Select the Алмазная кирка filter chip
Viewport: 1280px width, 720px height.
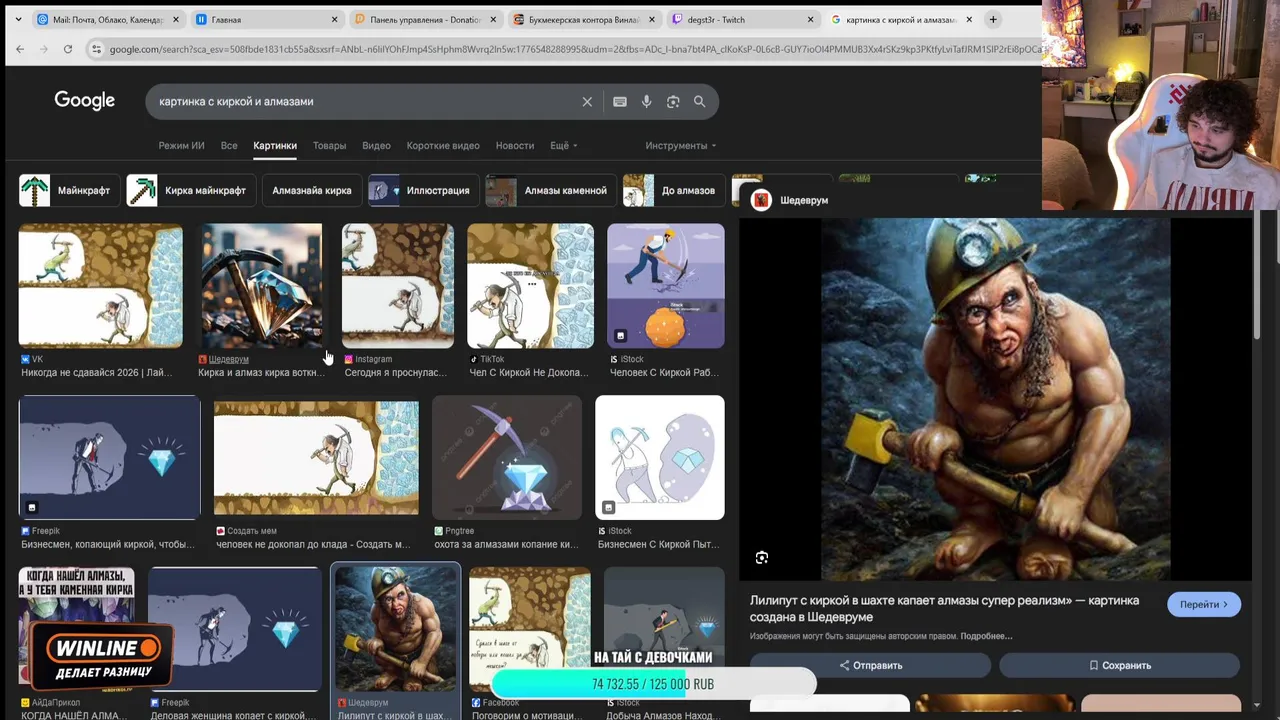312,190
